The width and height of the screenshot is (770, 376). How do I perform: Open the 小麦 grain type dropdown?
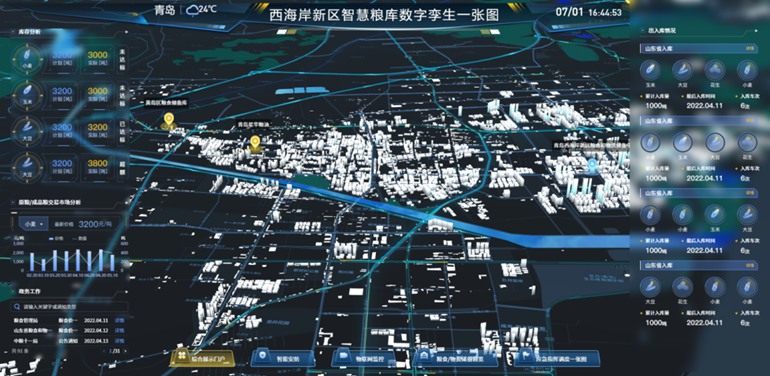click(x=34, y=224)
